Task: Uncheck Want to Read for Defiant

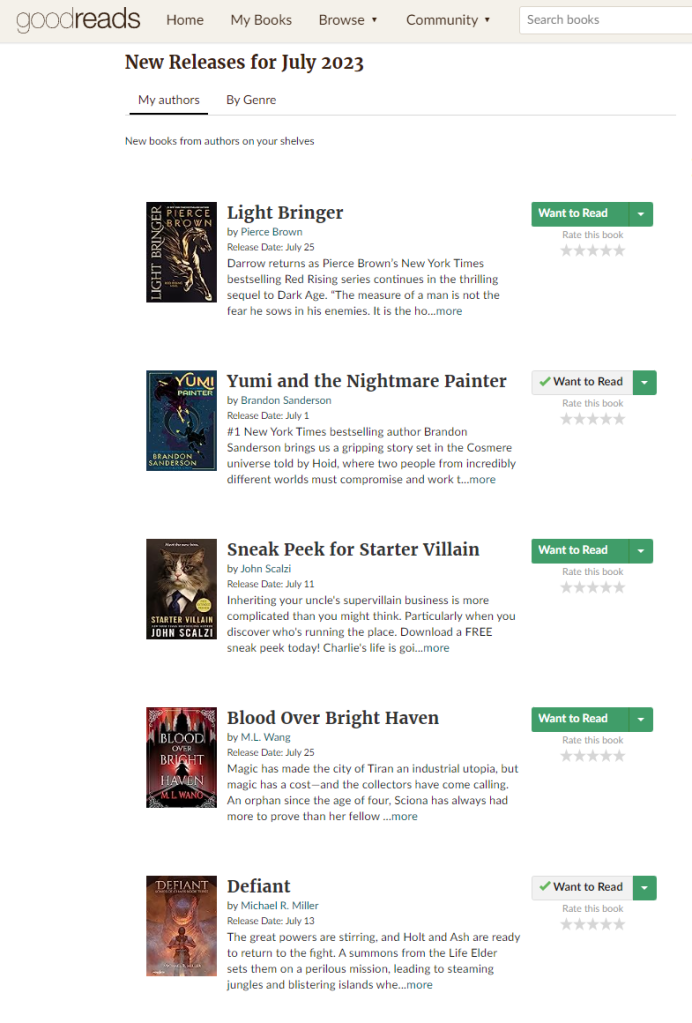Action: coord(582,887)
